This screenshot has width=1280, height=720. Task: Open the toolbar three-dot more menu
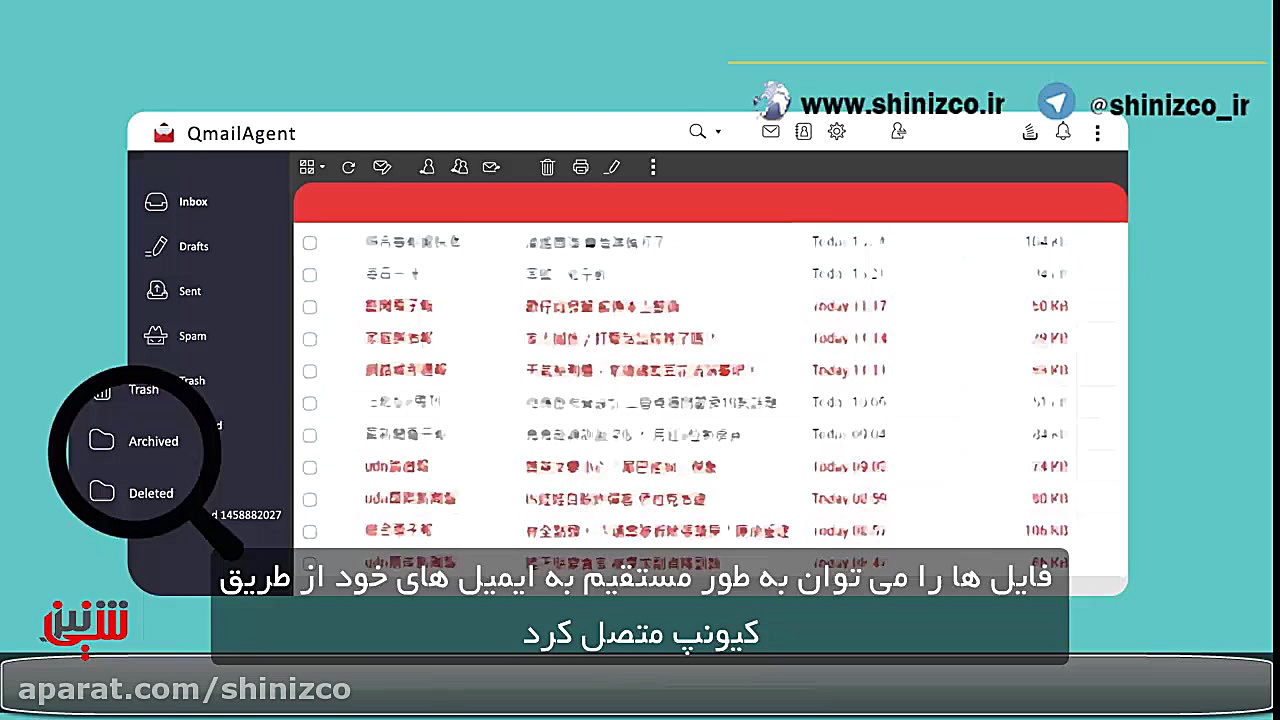click(653, 168)
